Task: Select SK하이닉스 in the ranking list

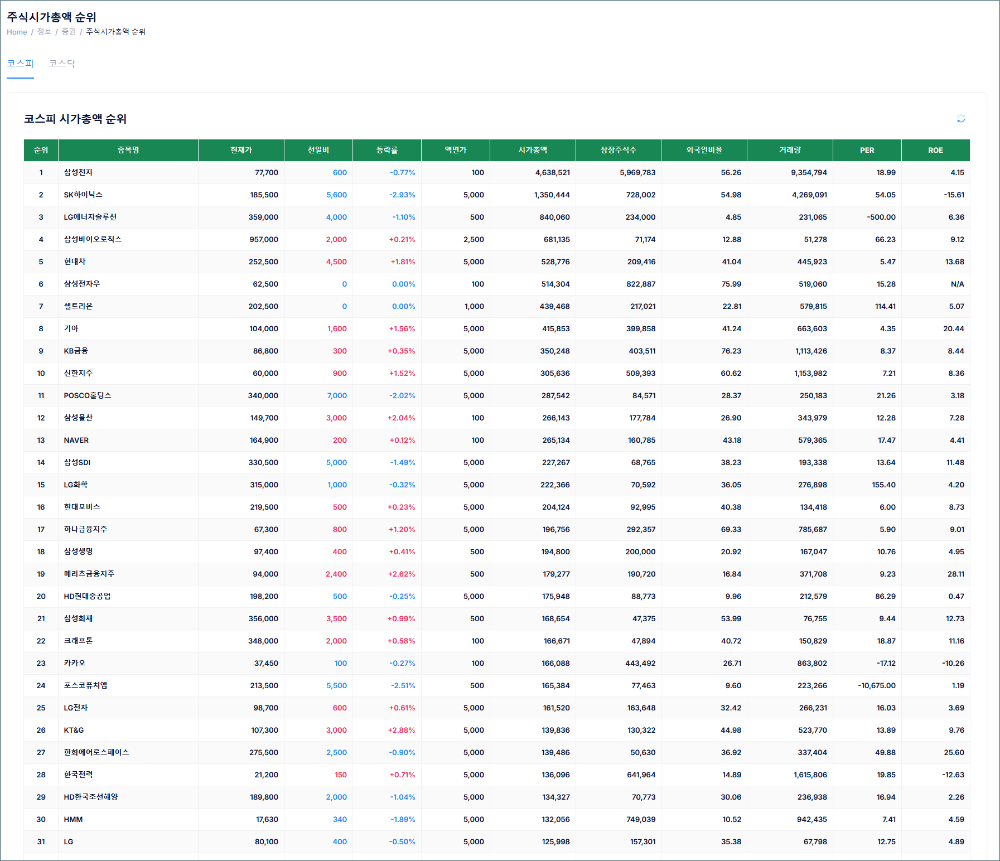Action: [83, 195]
